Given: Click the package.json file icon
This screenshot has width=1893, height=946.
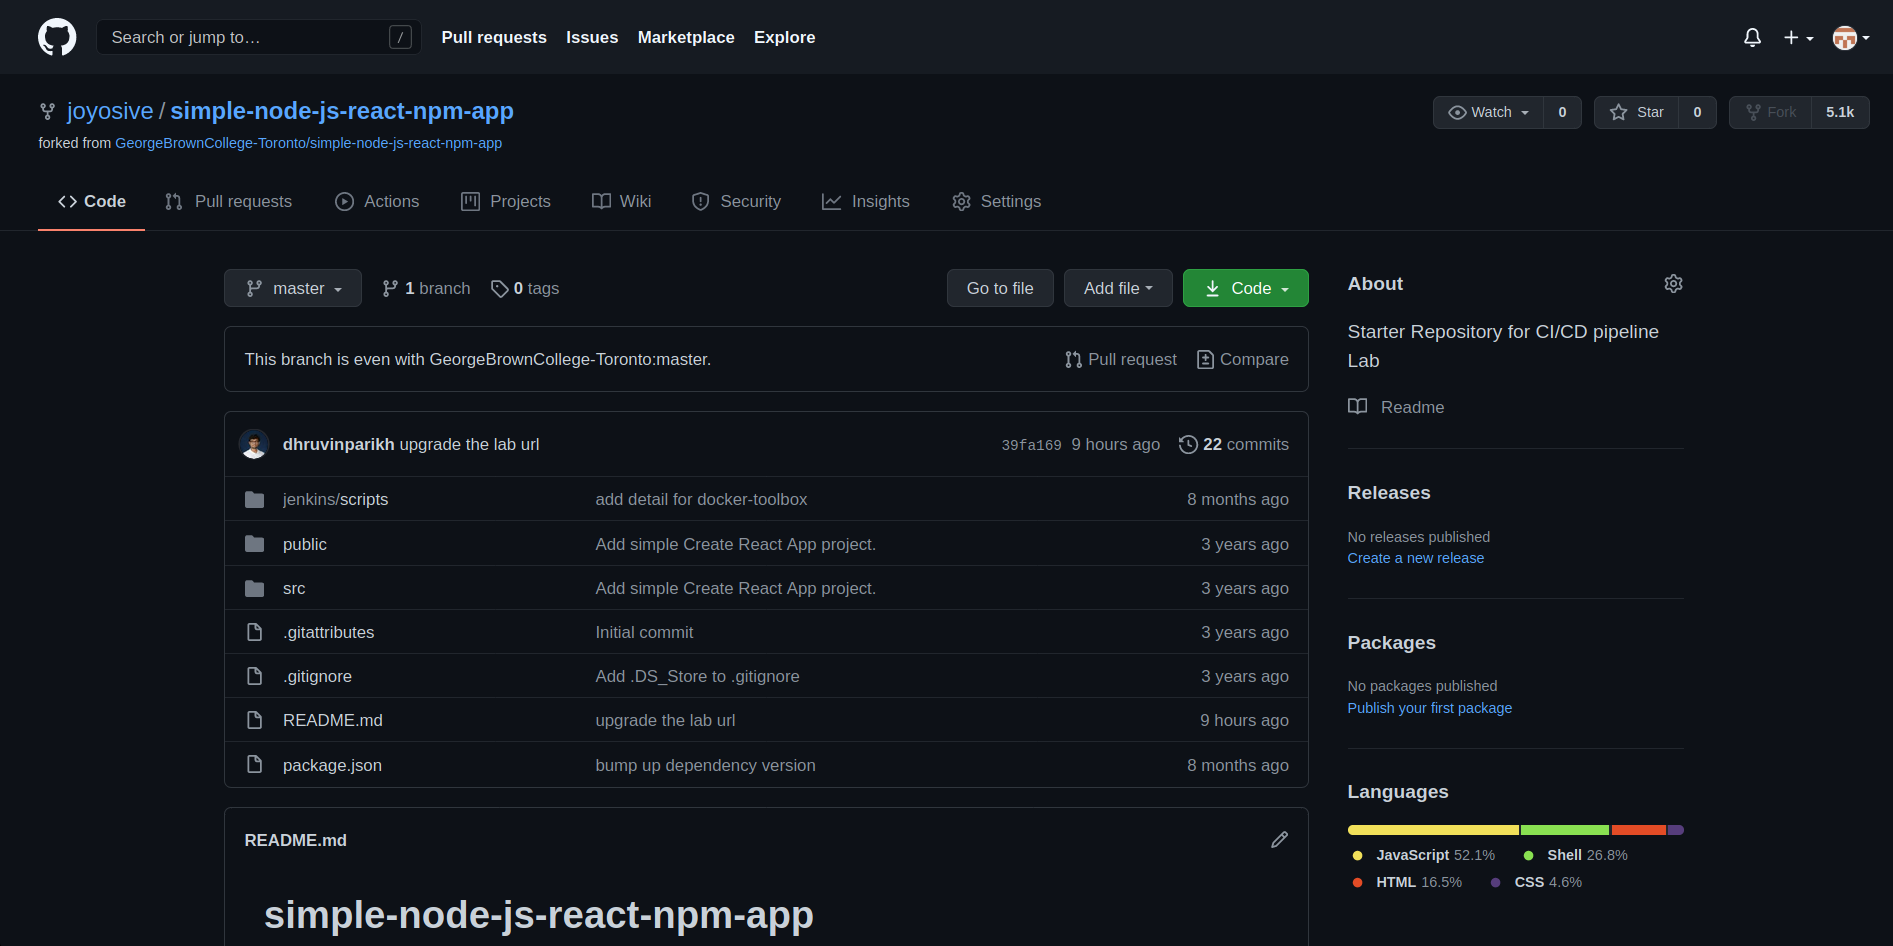Looking at the screenshot, I should tap(255, 764).
